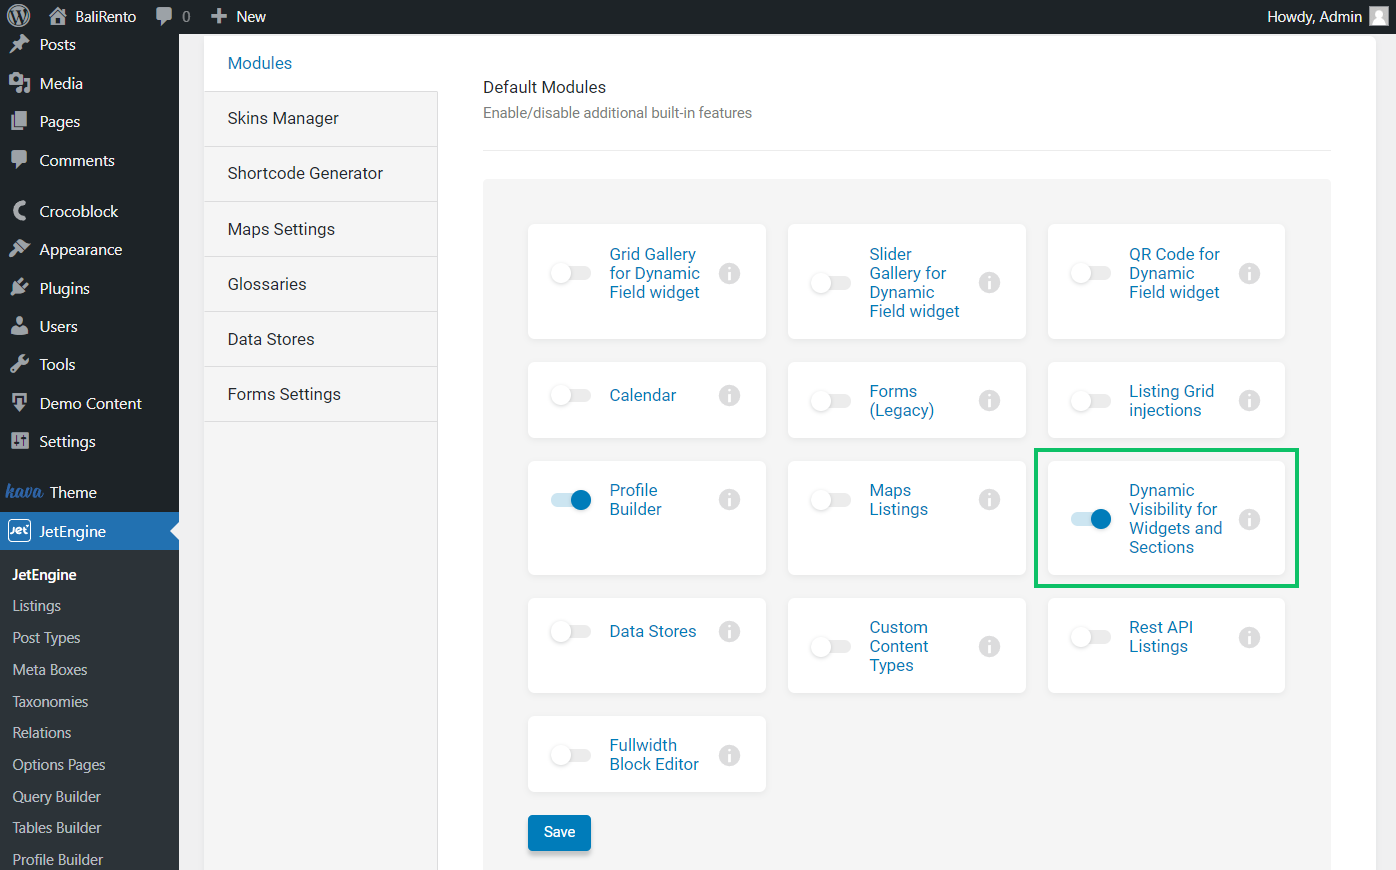This screenshot has height=870, width=1396.
Task: Enable the Rest API Listings toggle
Action: (x=1090, y=637)
